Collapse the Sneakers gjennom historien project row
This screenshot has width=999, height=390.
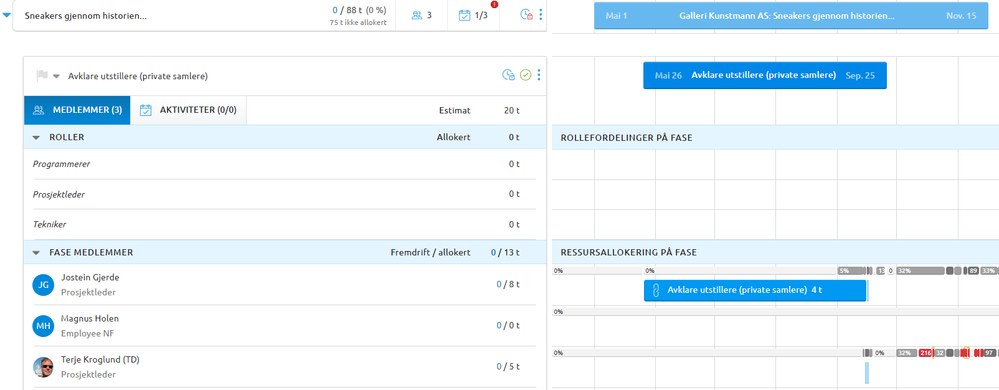click(x=6, y=15)
